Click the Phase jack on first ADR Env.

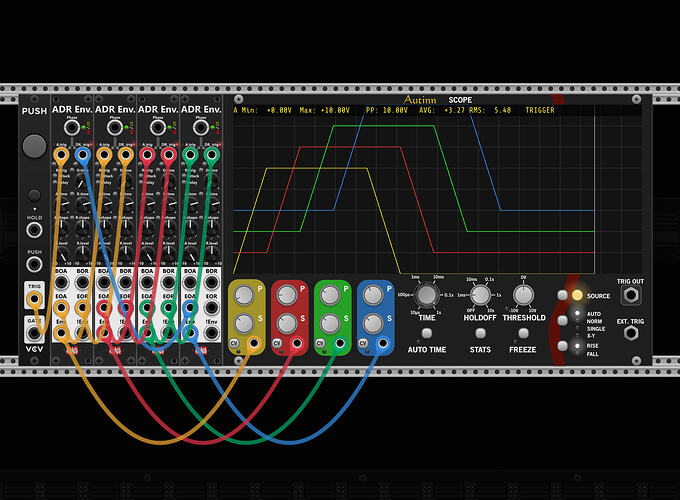(72, 128)
